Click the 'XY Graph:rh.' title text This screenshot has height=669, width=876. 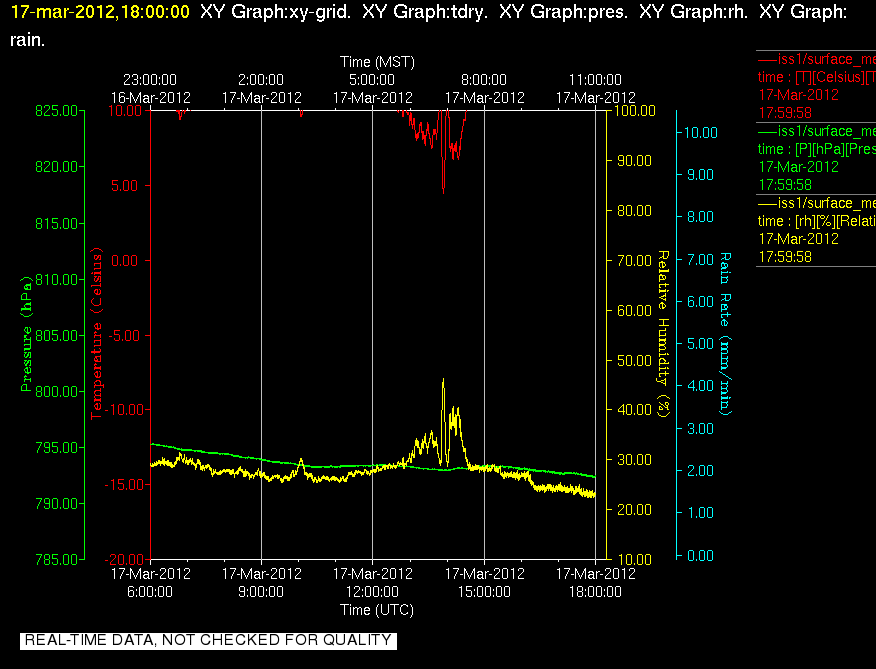pos(693,12)
